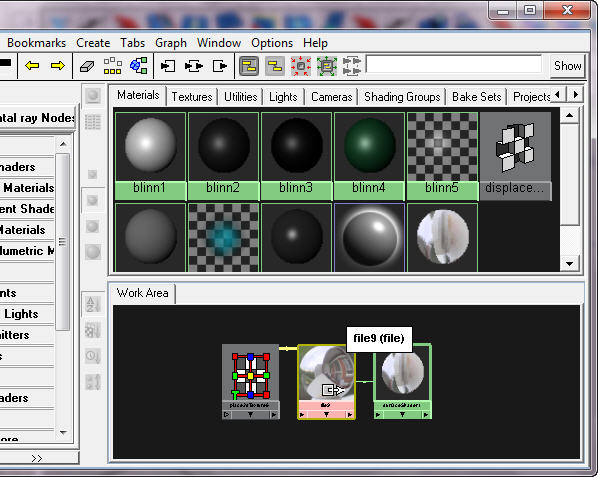Click surfaceShader node's left input arrow
The height and width of the screenshot is (477, 598).
point(378,415)
